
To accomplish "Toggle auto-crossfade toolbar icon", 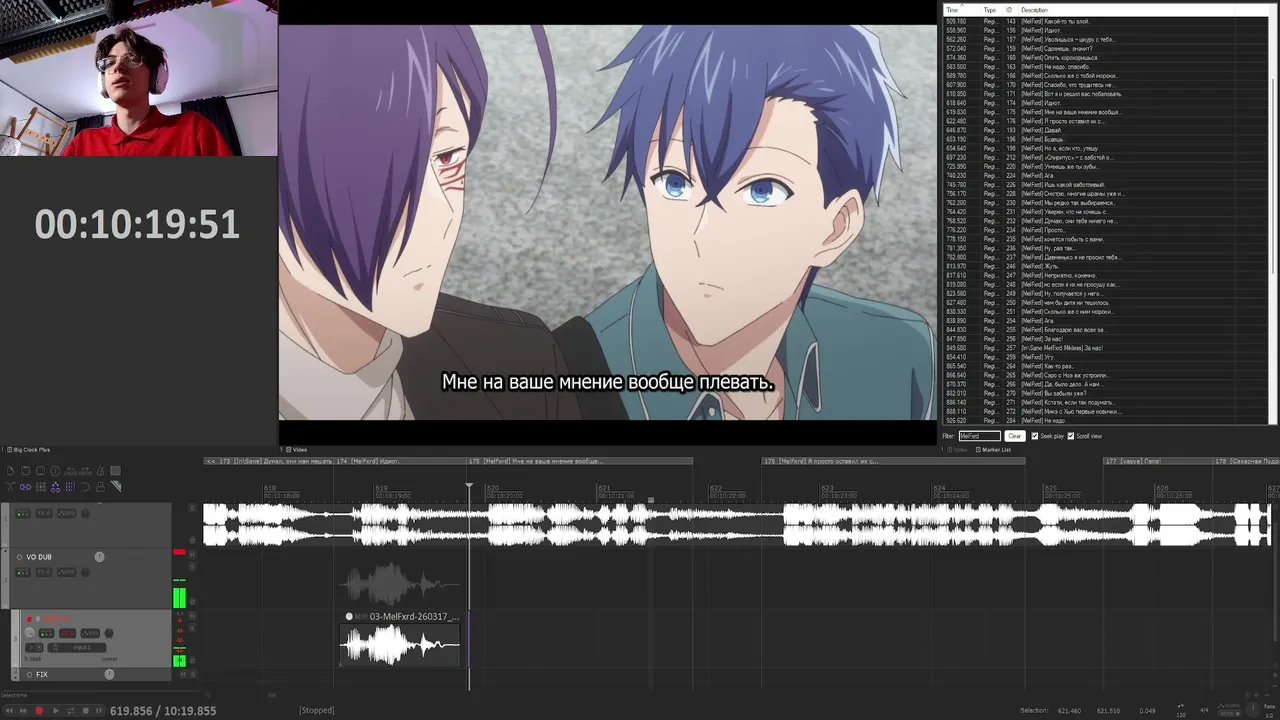I will coord(10,487).
